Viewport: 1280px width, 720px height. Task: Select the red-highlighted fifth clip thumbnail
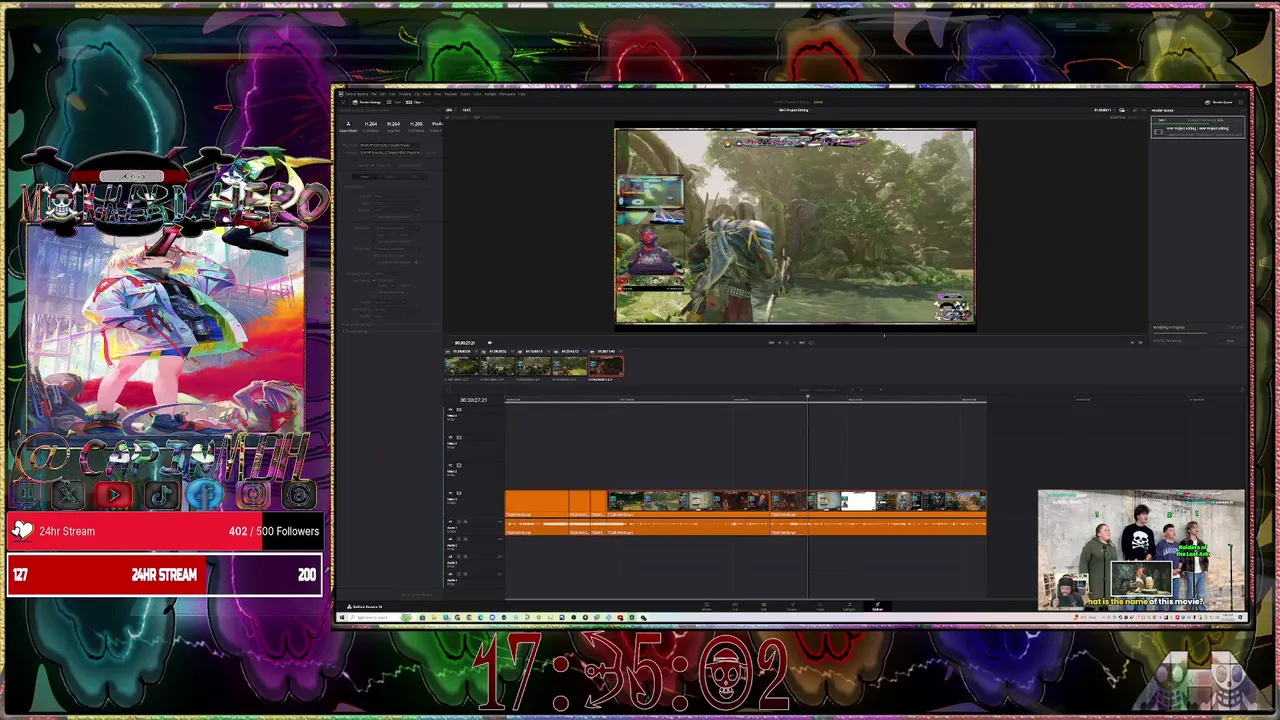click(x=606, y=366)
